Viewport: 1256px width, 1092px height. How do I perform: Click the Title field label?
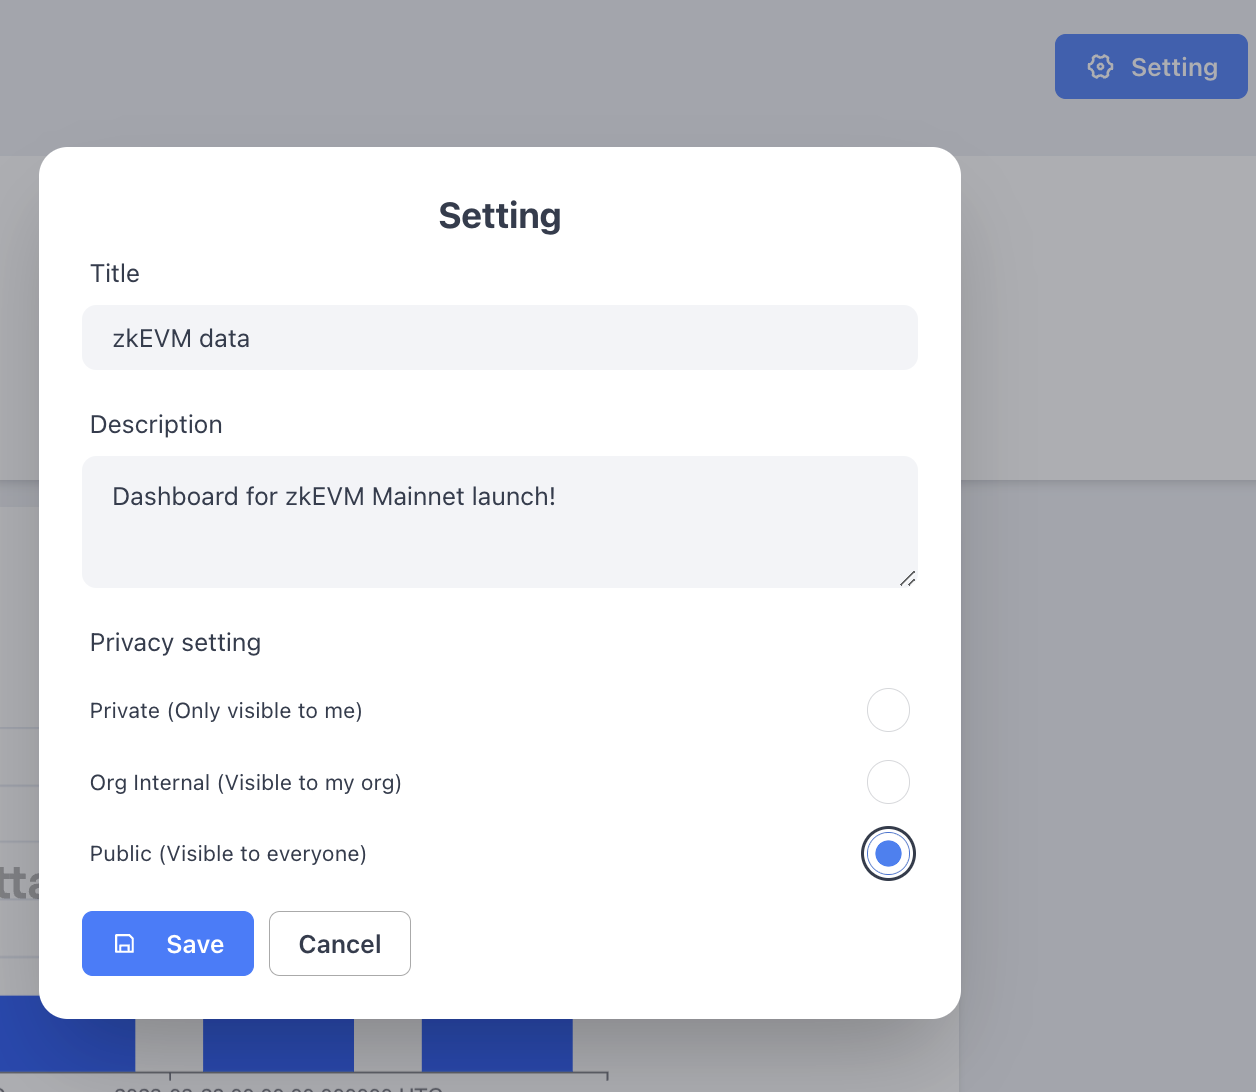[x=115, y=274]
